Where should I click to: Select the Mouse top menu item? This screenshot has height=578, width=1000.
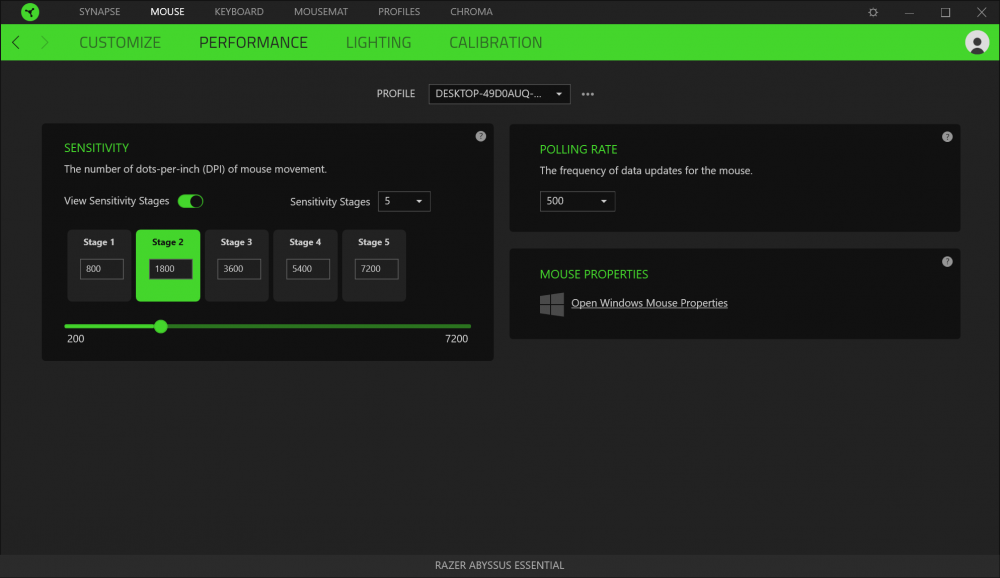(x=167, y=11)
